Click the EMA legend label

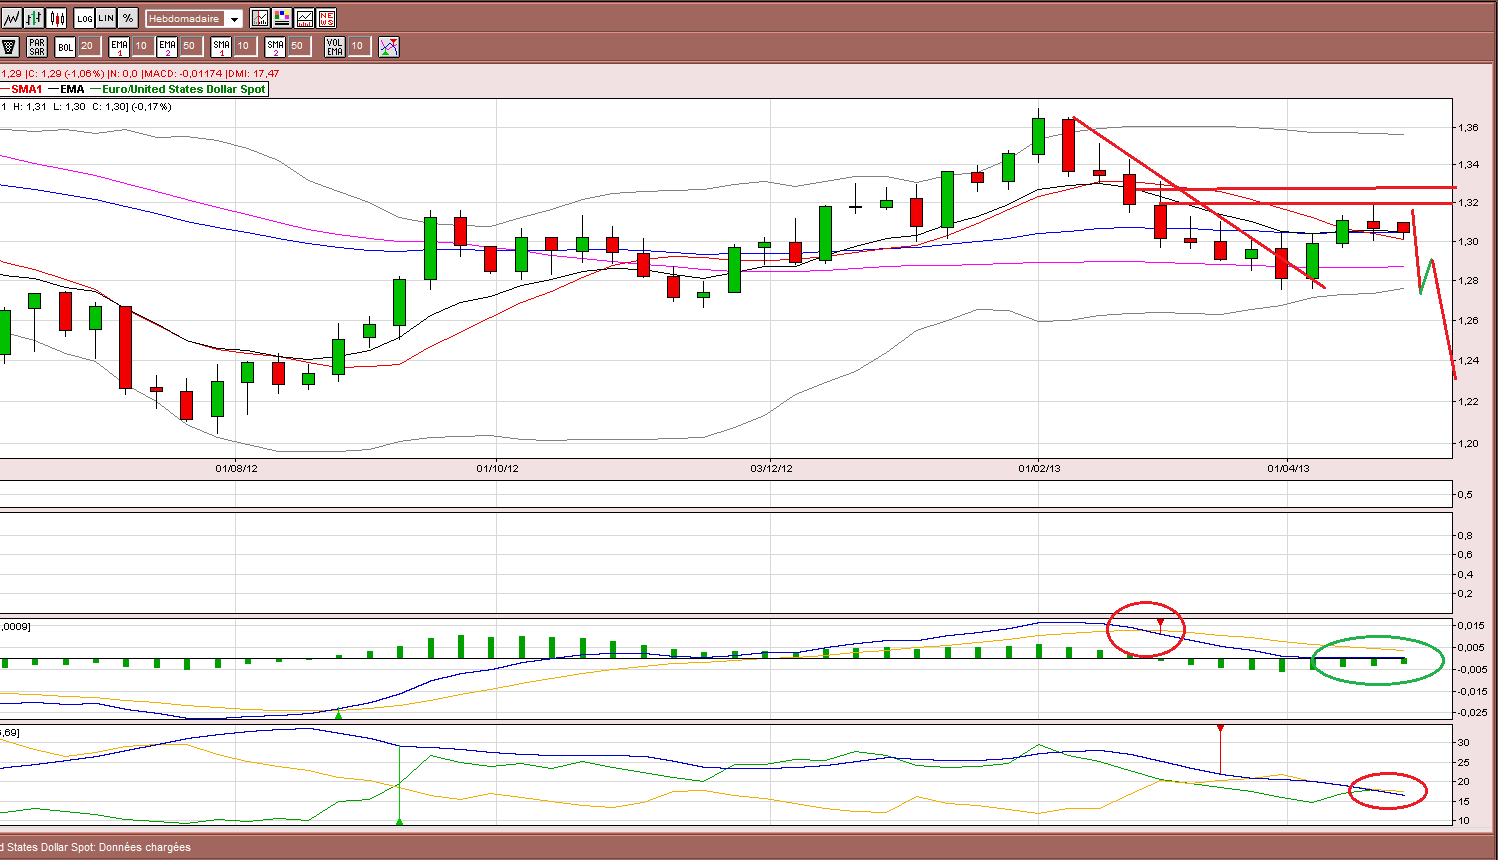point(72,89)
